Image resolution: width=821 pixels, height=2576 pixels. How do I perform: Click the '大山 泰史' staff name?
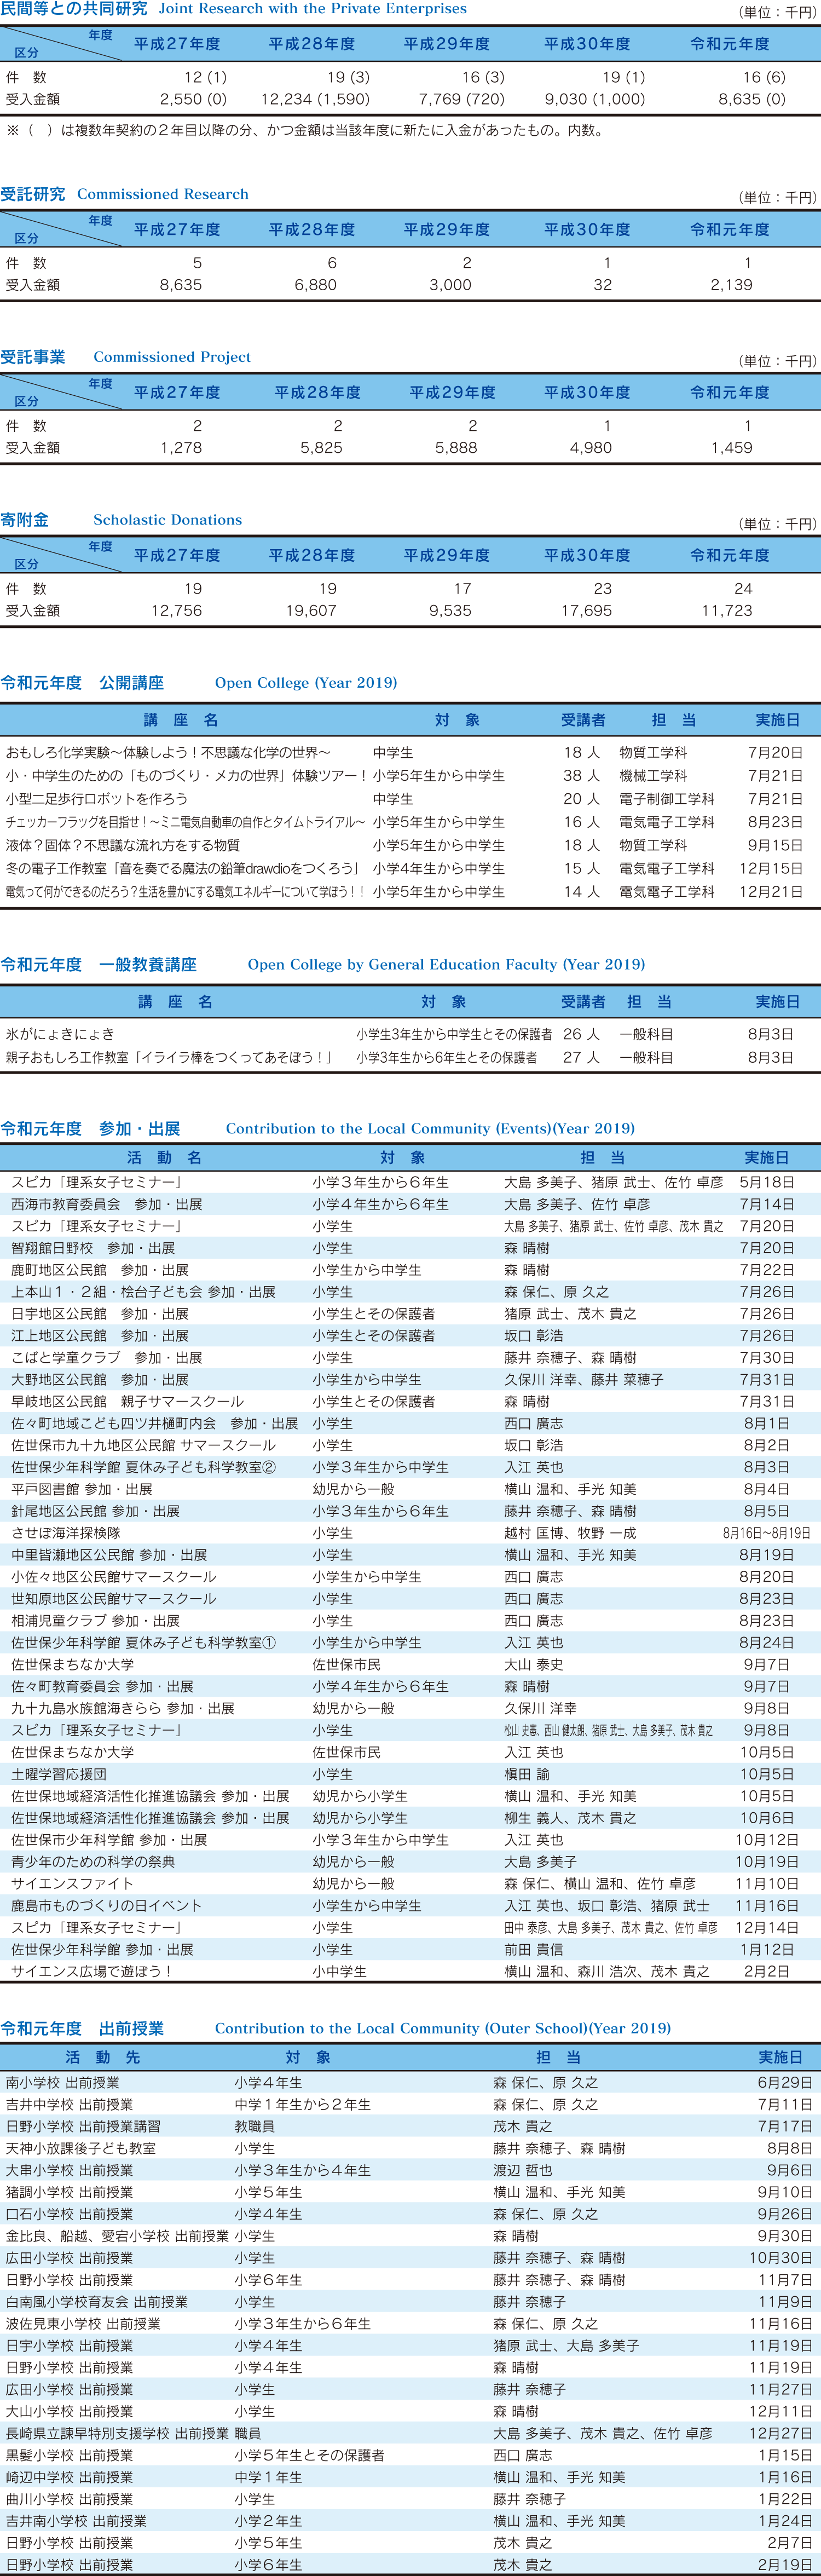point(534,1665)
